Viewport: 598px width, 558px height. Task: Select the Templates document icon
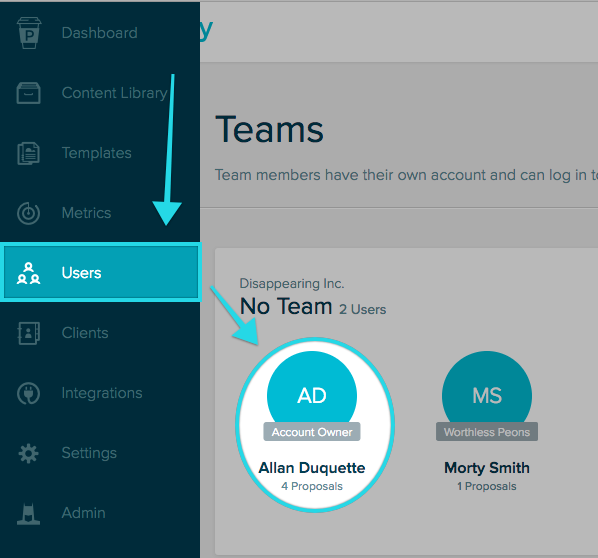pyautogui.click(x=29, y=153)
